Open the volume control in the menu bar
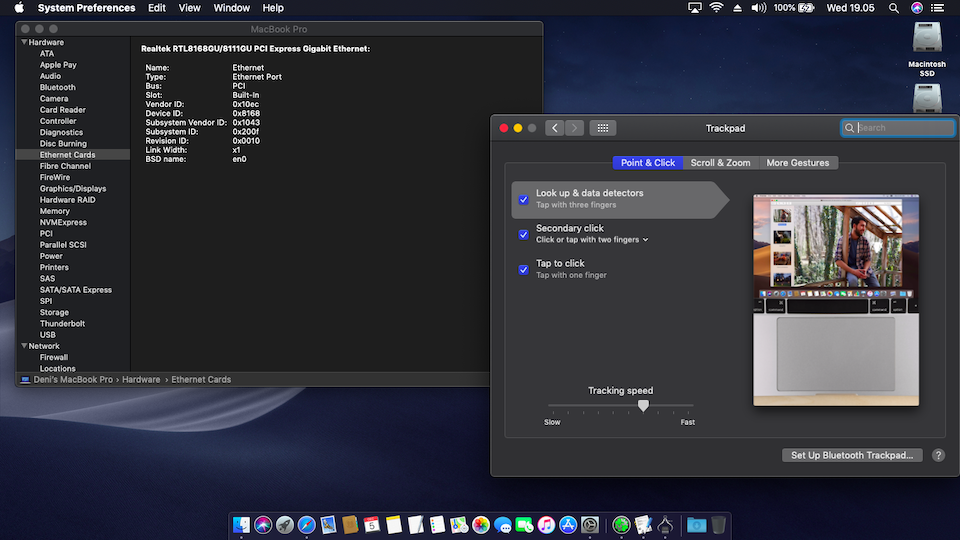 (758, 8)
